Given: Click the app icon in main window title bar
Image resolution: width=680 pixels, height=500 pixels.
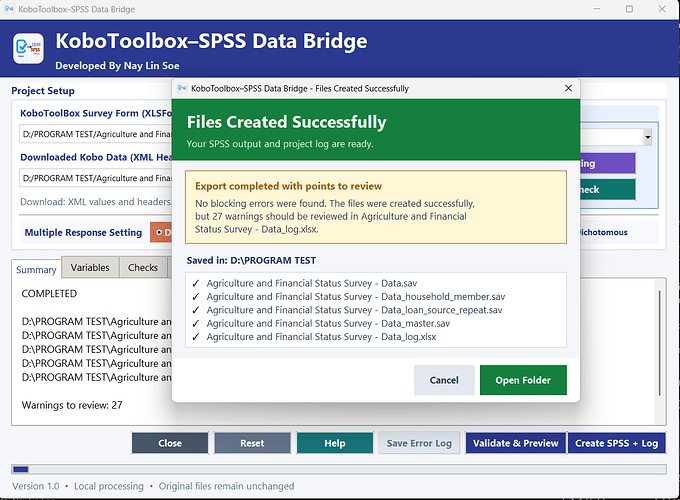Looking at the screenshot, I should click(9, 9).
